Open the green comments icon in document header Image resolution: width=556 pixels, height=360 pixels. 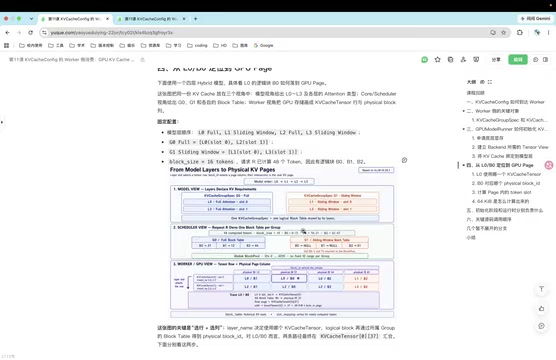[424, 60]
